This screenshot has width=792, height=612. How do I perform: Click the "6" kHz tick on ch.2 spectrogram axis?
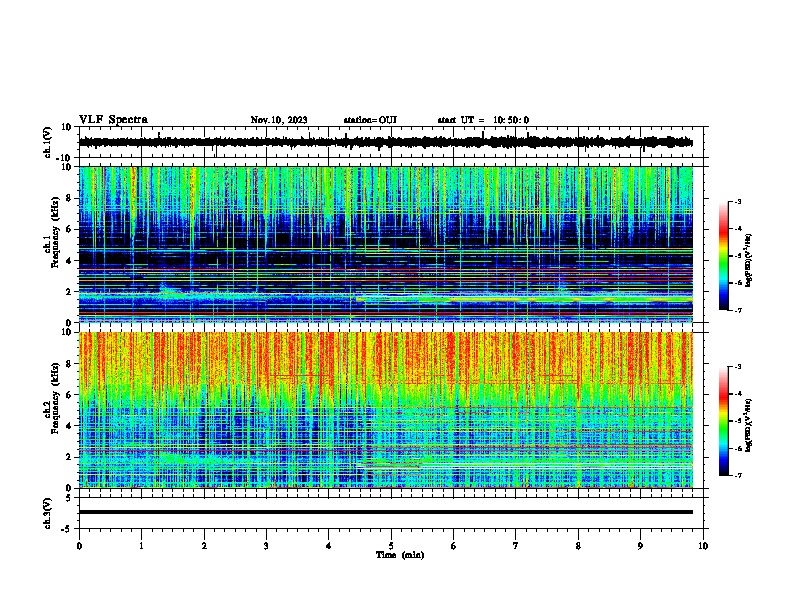point(69,394)
